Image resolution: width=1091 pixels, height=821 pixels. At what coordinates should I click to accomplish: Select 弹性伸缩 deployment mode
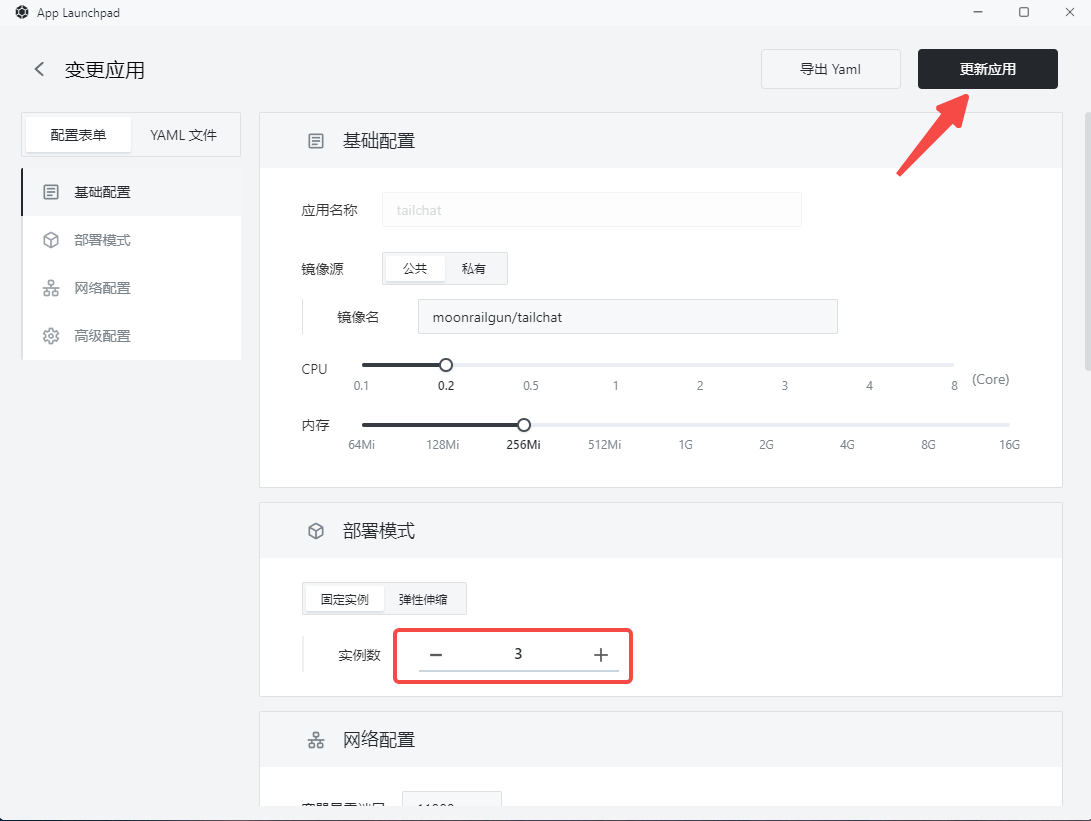pyautogui.click(x=423, y=599)
